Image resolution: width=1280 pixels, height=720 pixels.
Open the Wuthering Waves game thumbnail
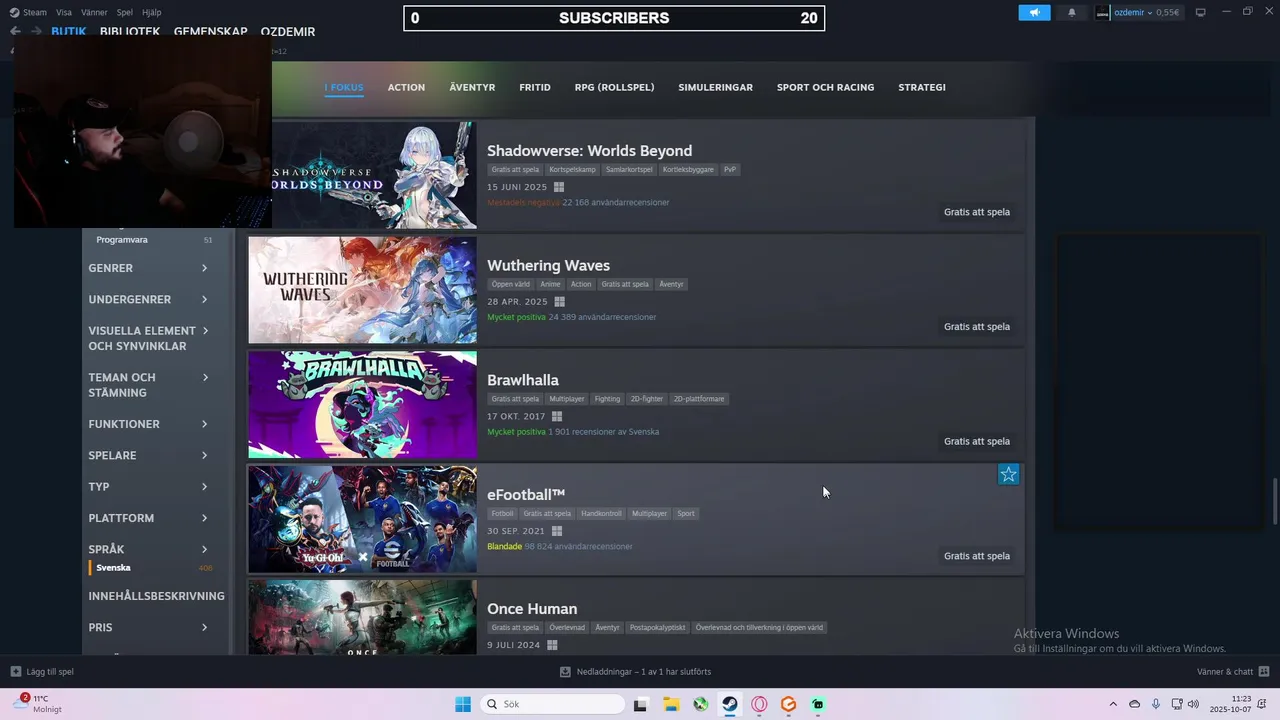(362, 290)
